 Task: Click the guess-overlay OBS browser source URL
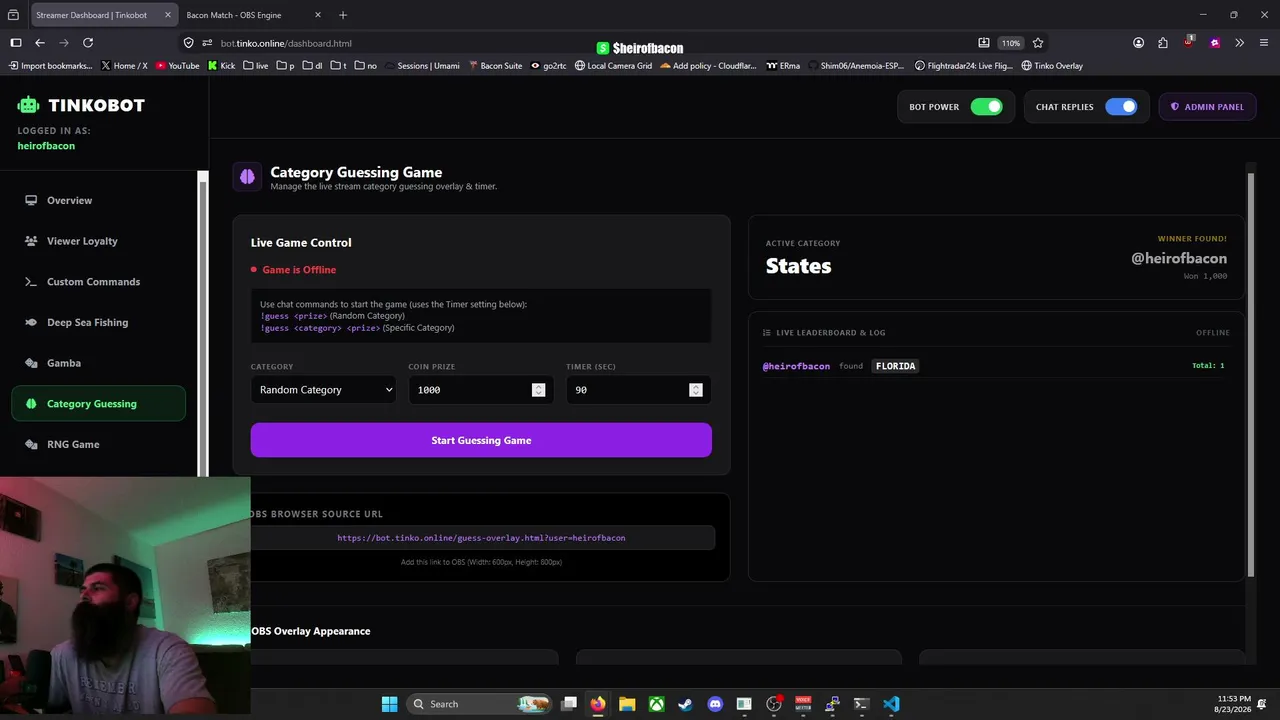pyautogui.click(x=481, y=538)
